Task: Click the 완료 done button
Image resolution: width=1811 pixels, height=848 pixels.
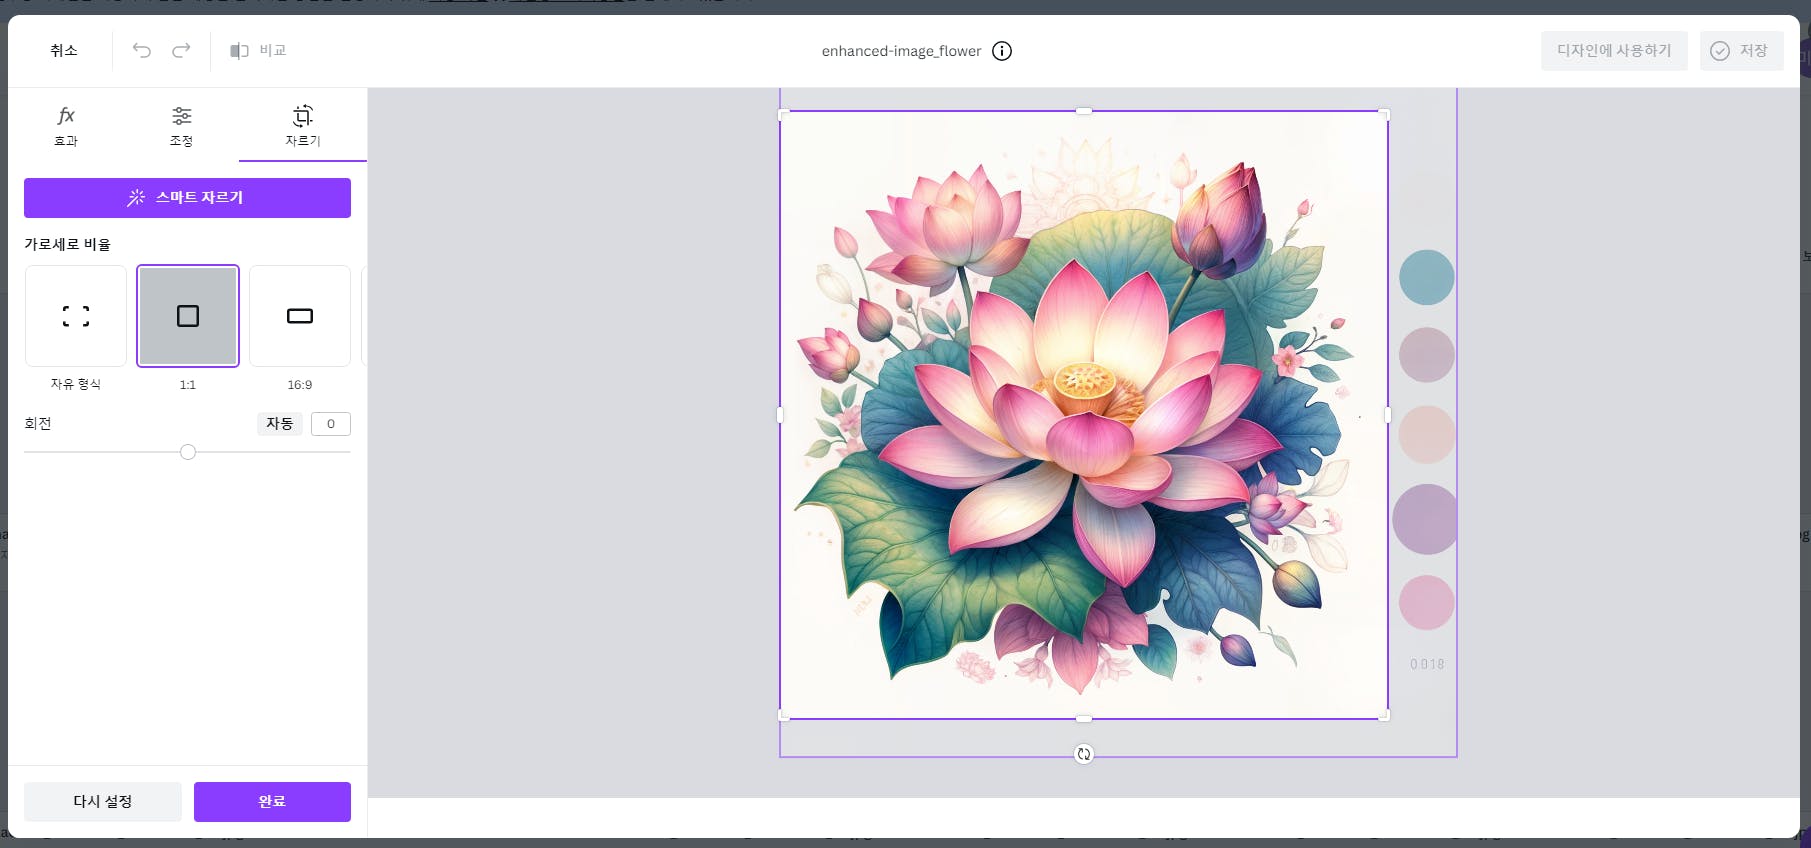Action: click(x=272, y=801)
